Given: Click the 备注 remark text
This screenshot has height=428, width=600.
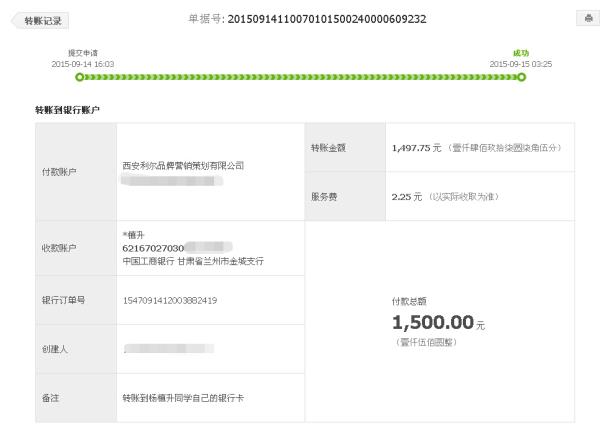Looking at the screenshot, I should pyautogui.click(x=183, y=398).
